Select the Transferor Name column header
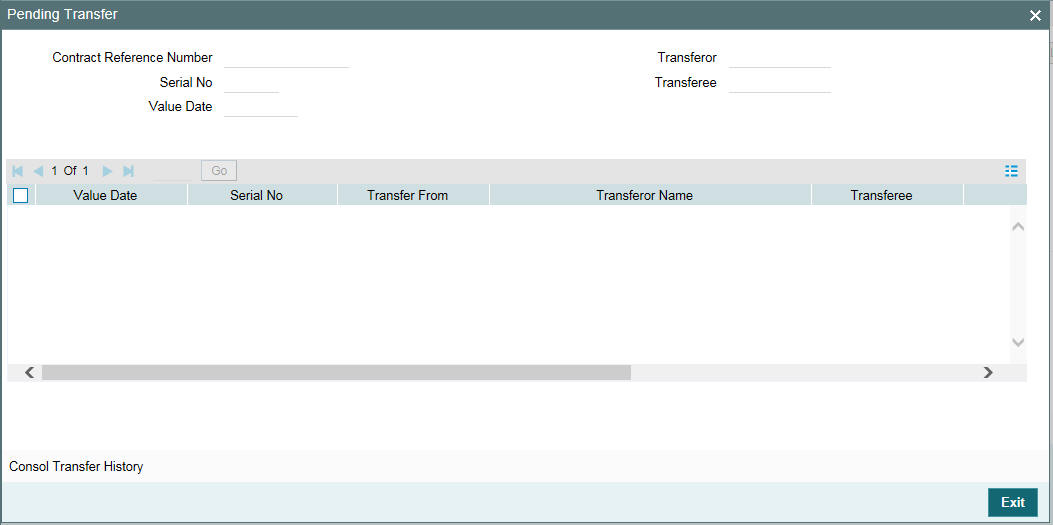Image resolution: width=1053 pixels, height=525 pixels. pyautogui.click(x=651, y=195)
